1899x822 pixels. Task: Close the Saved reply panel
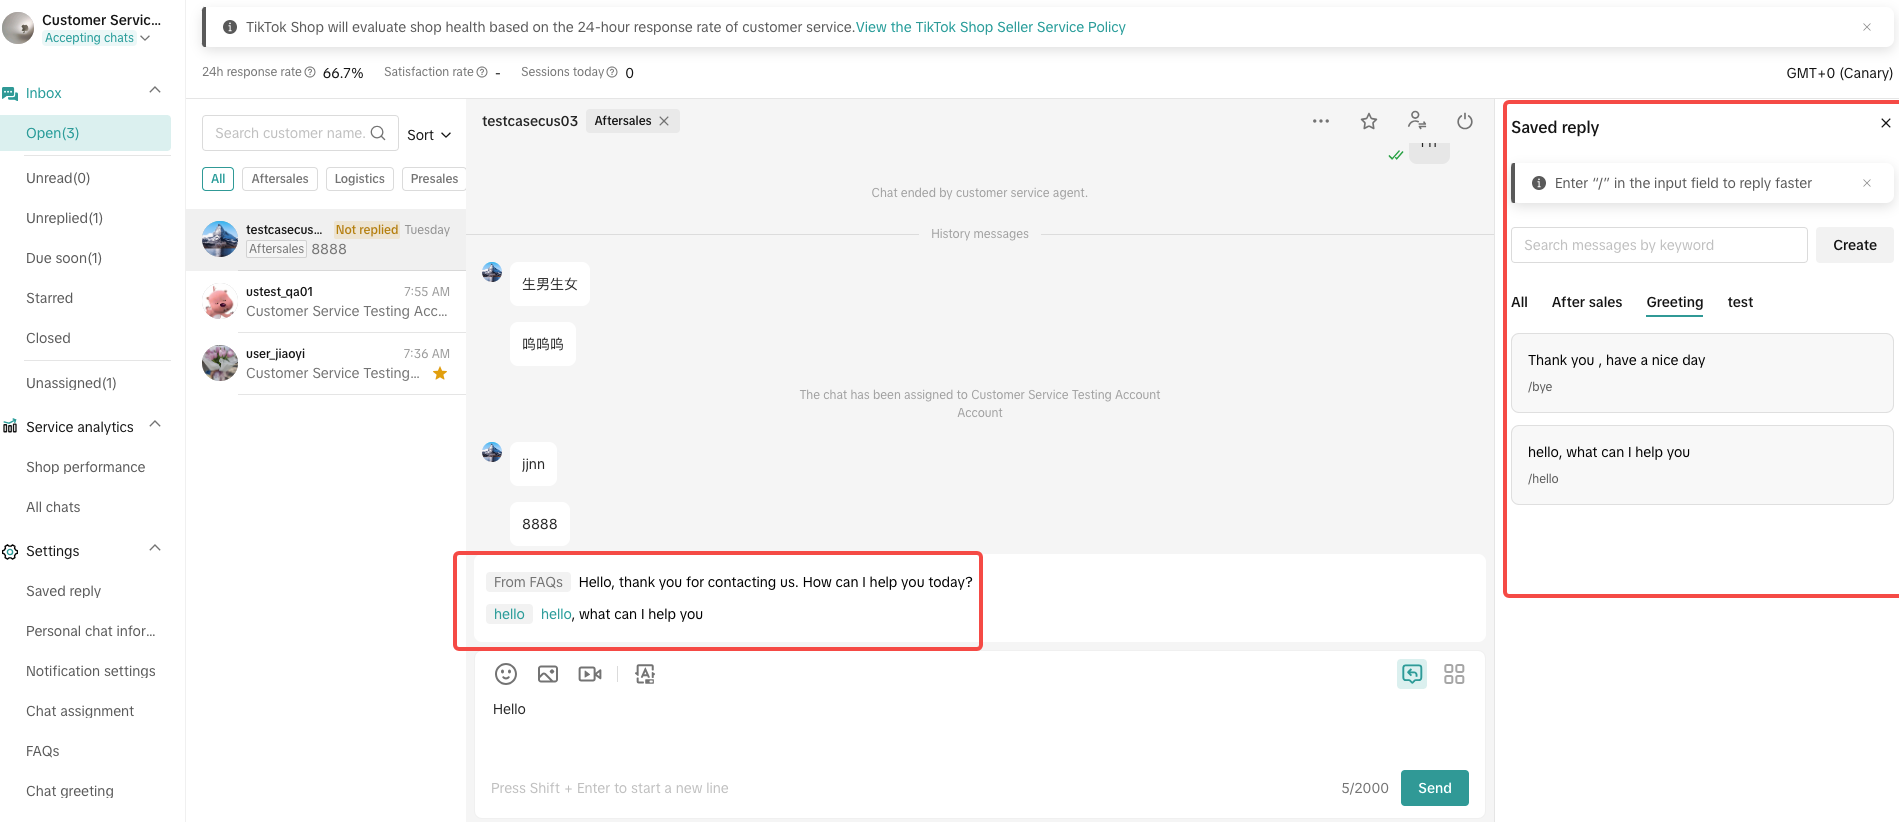coord(1886,123)
